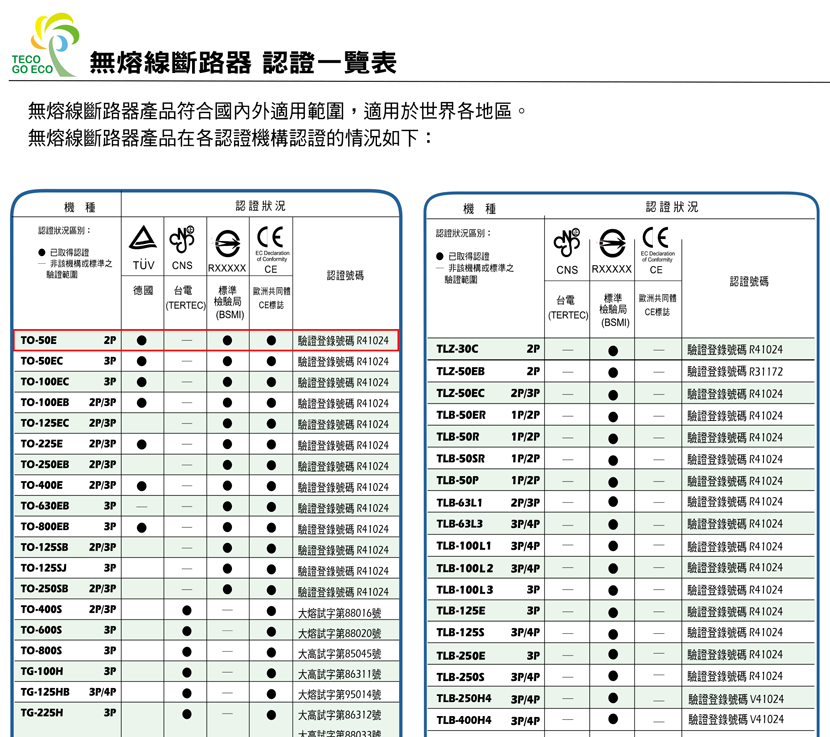The height and width of the screenshot is (737, 830).
Task: Click the "TLB-250E" model name
Action: pyautogui.click(x=461, y=655)
